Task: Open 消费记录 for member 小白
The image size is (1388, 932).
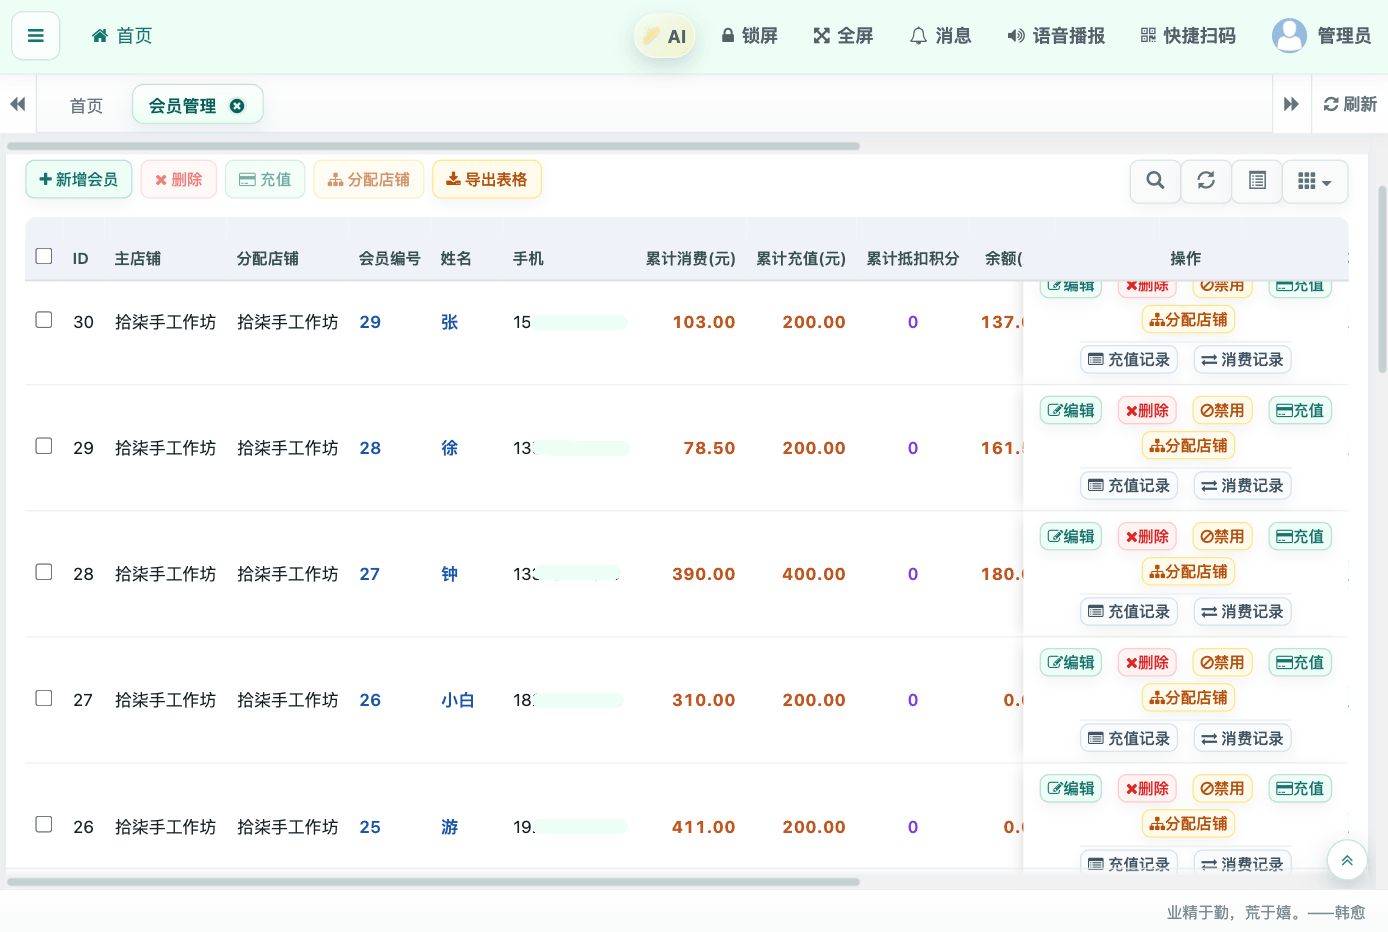Action: (1243, 738)
